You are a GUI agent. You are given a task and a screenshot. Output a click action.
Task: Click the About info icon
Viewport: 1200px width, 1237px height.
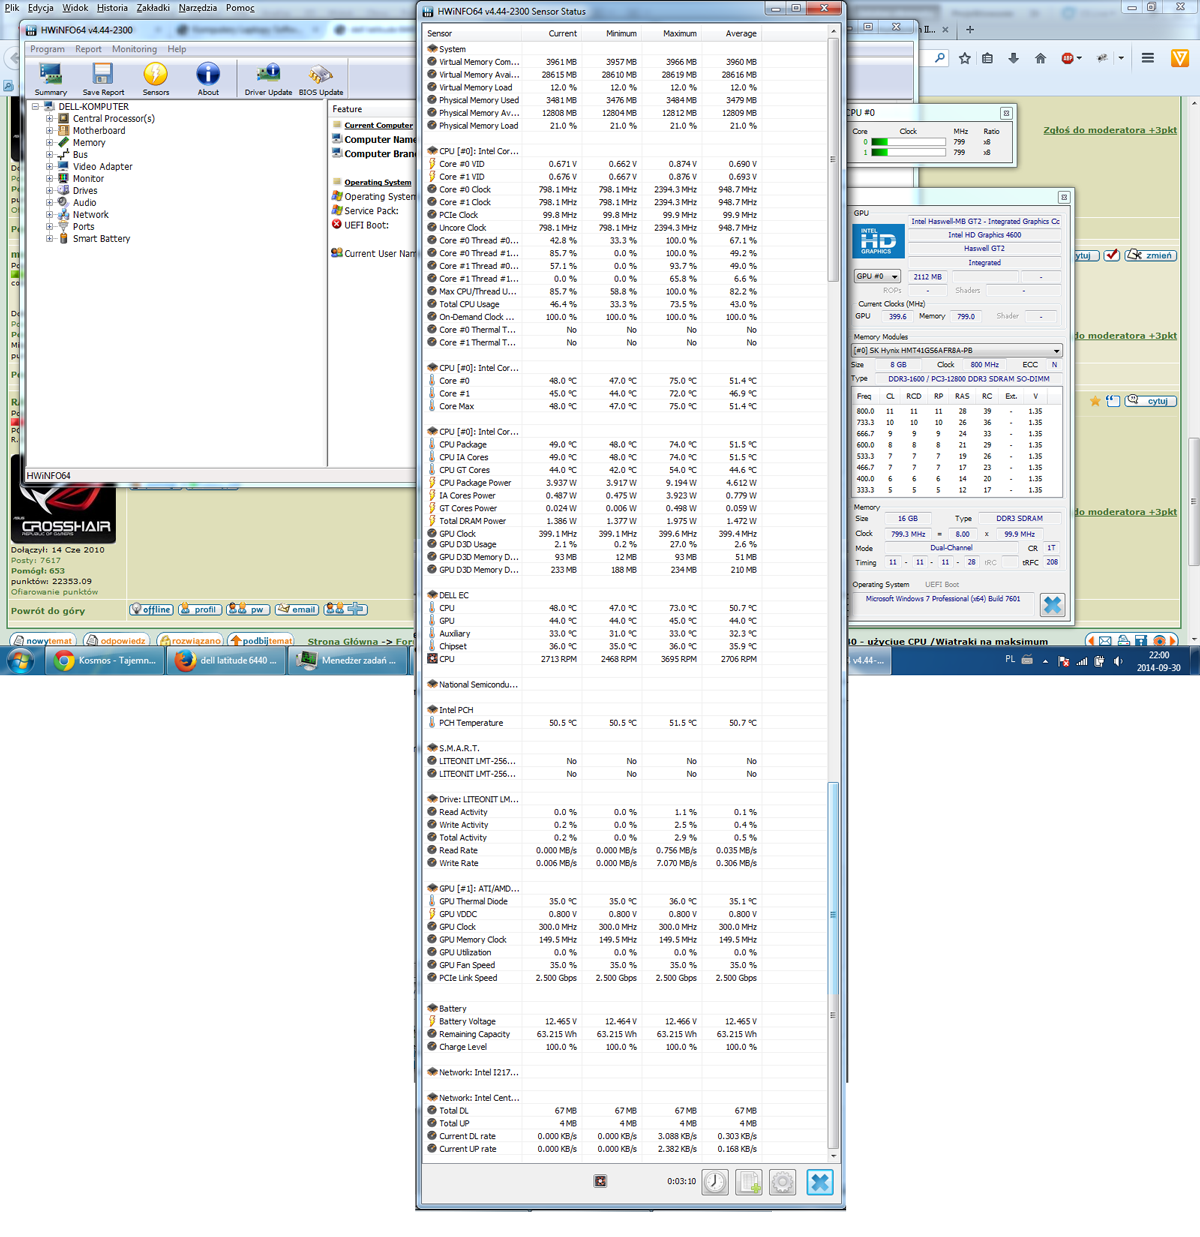click(208, 79)
